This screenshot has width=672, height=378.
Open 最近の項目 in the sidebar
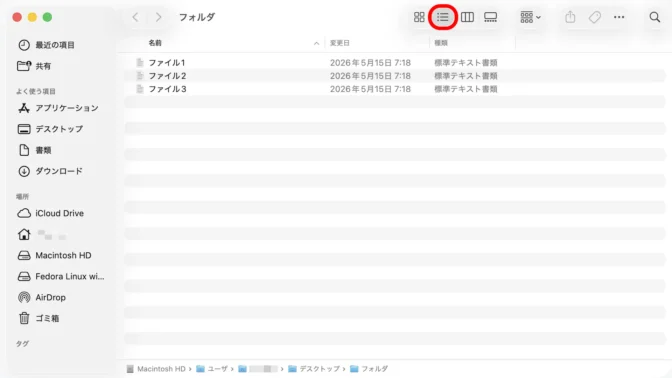point(46,45)
